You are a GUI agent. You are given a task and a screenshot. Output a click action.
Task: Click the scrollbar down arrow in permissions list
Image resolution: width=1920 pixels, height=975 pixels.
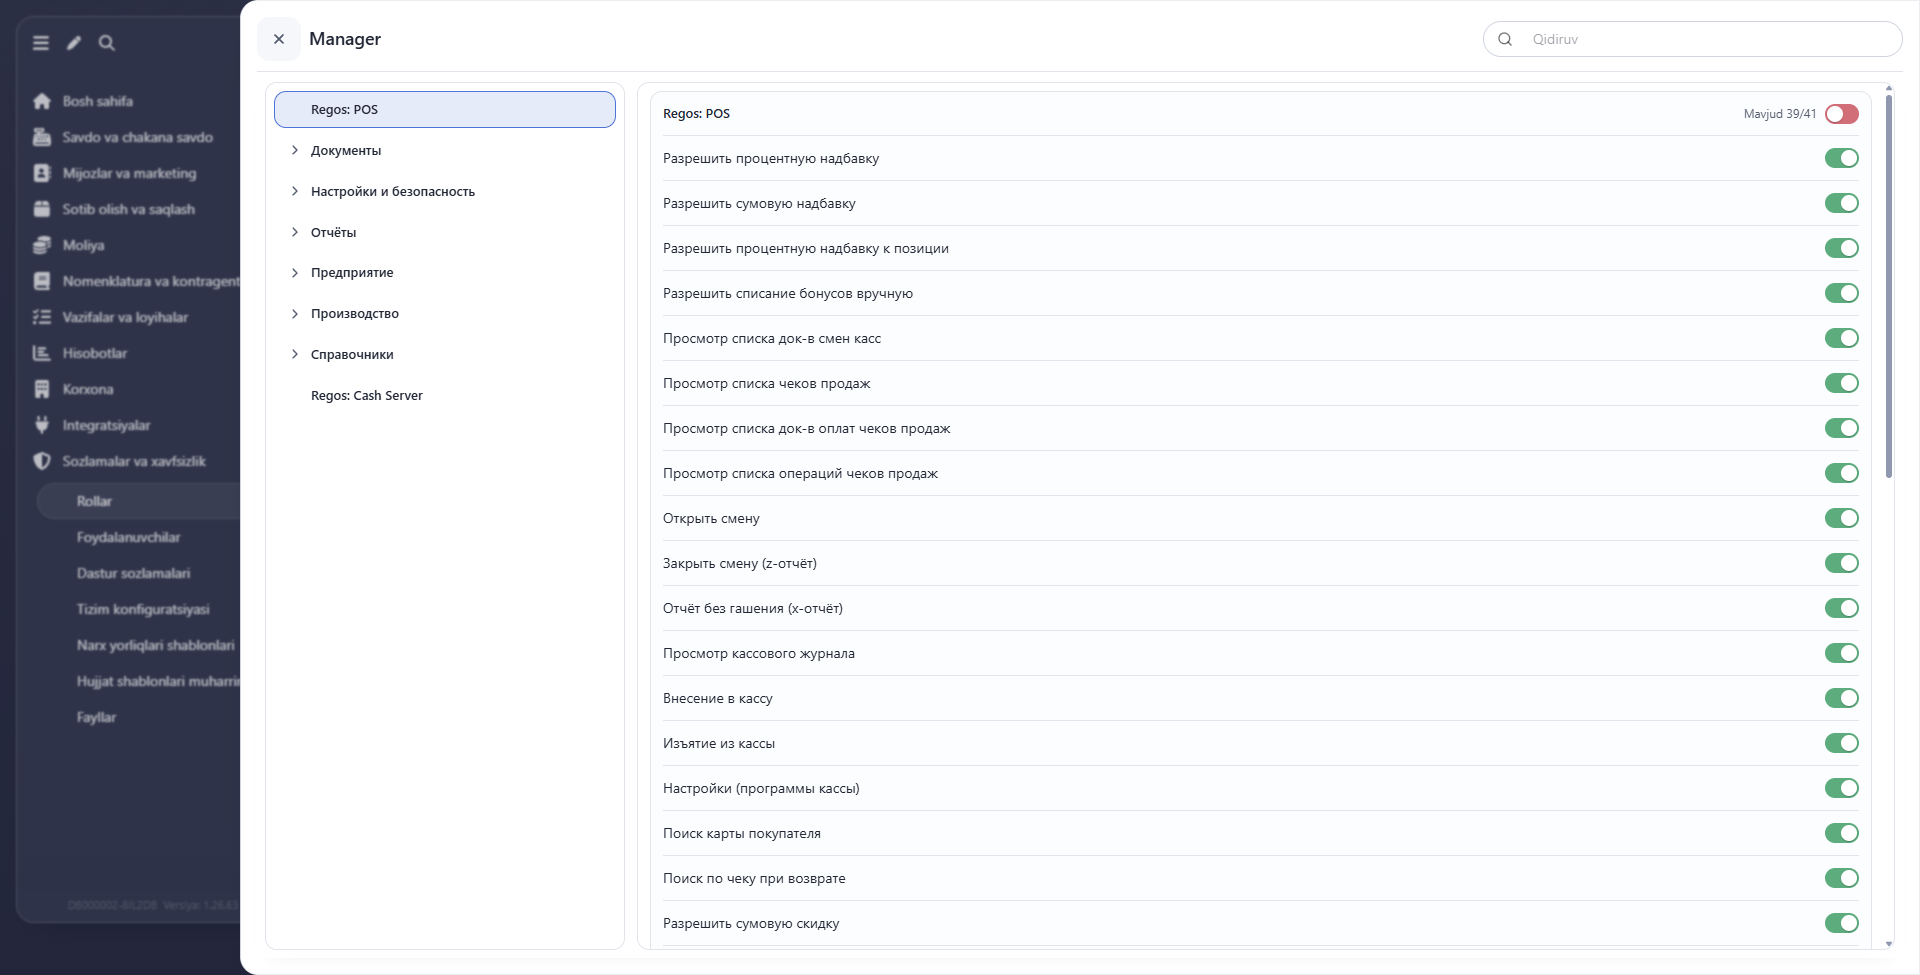point(1889,943)
